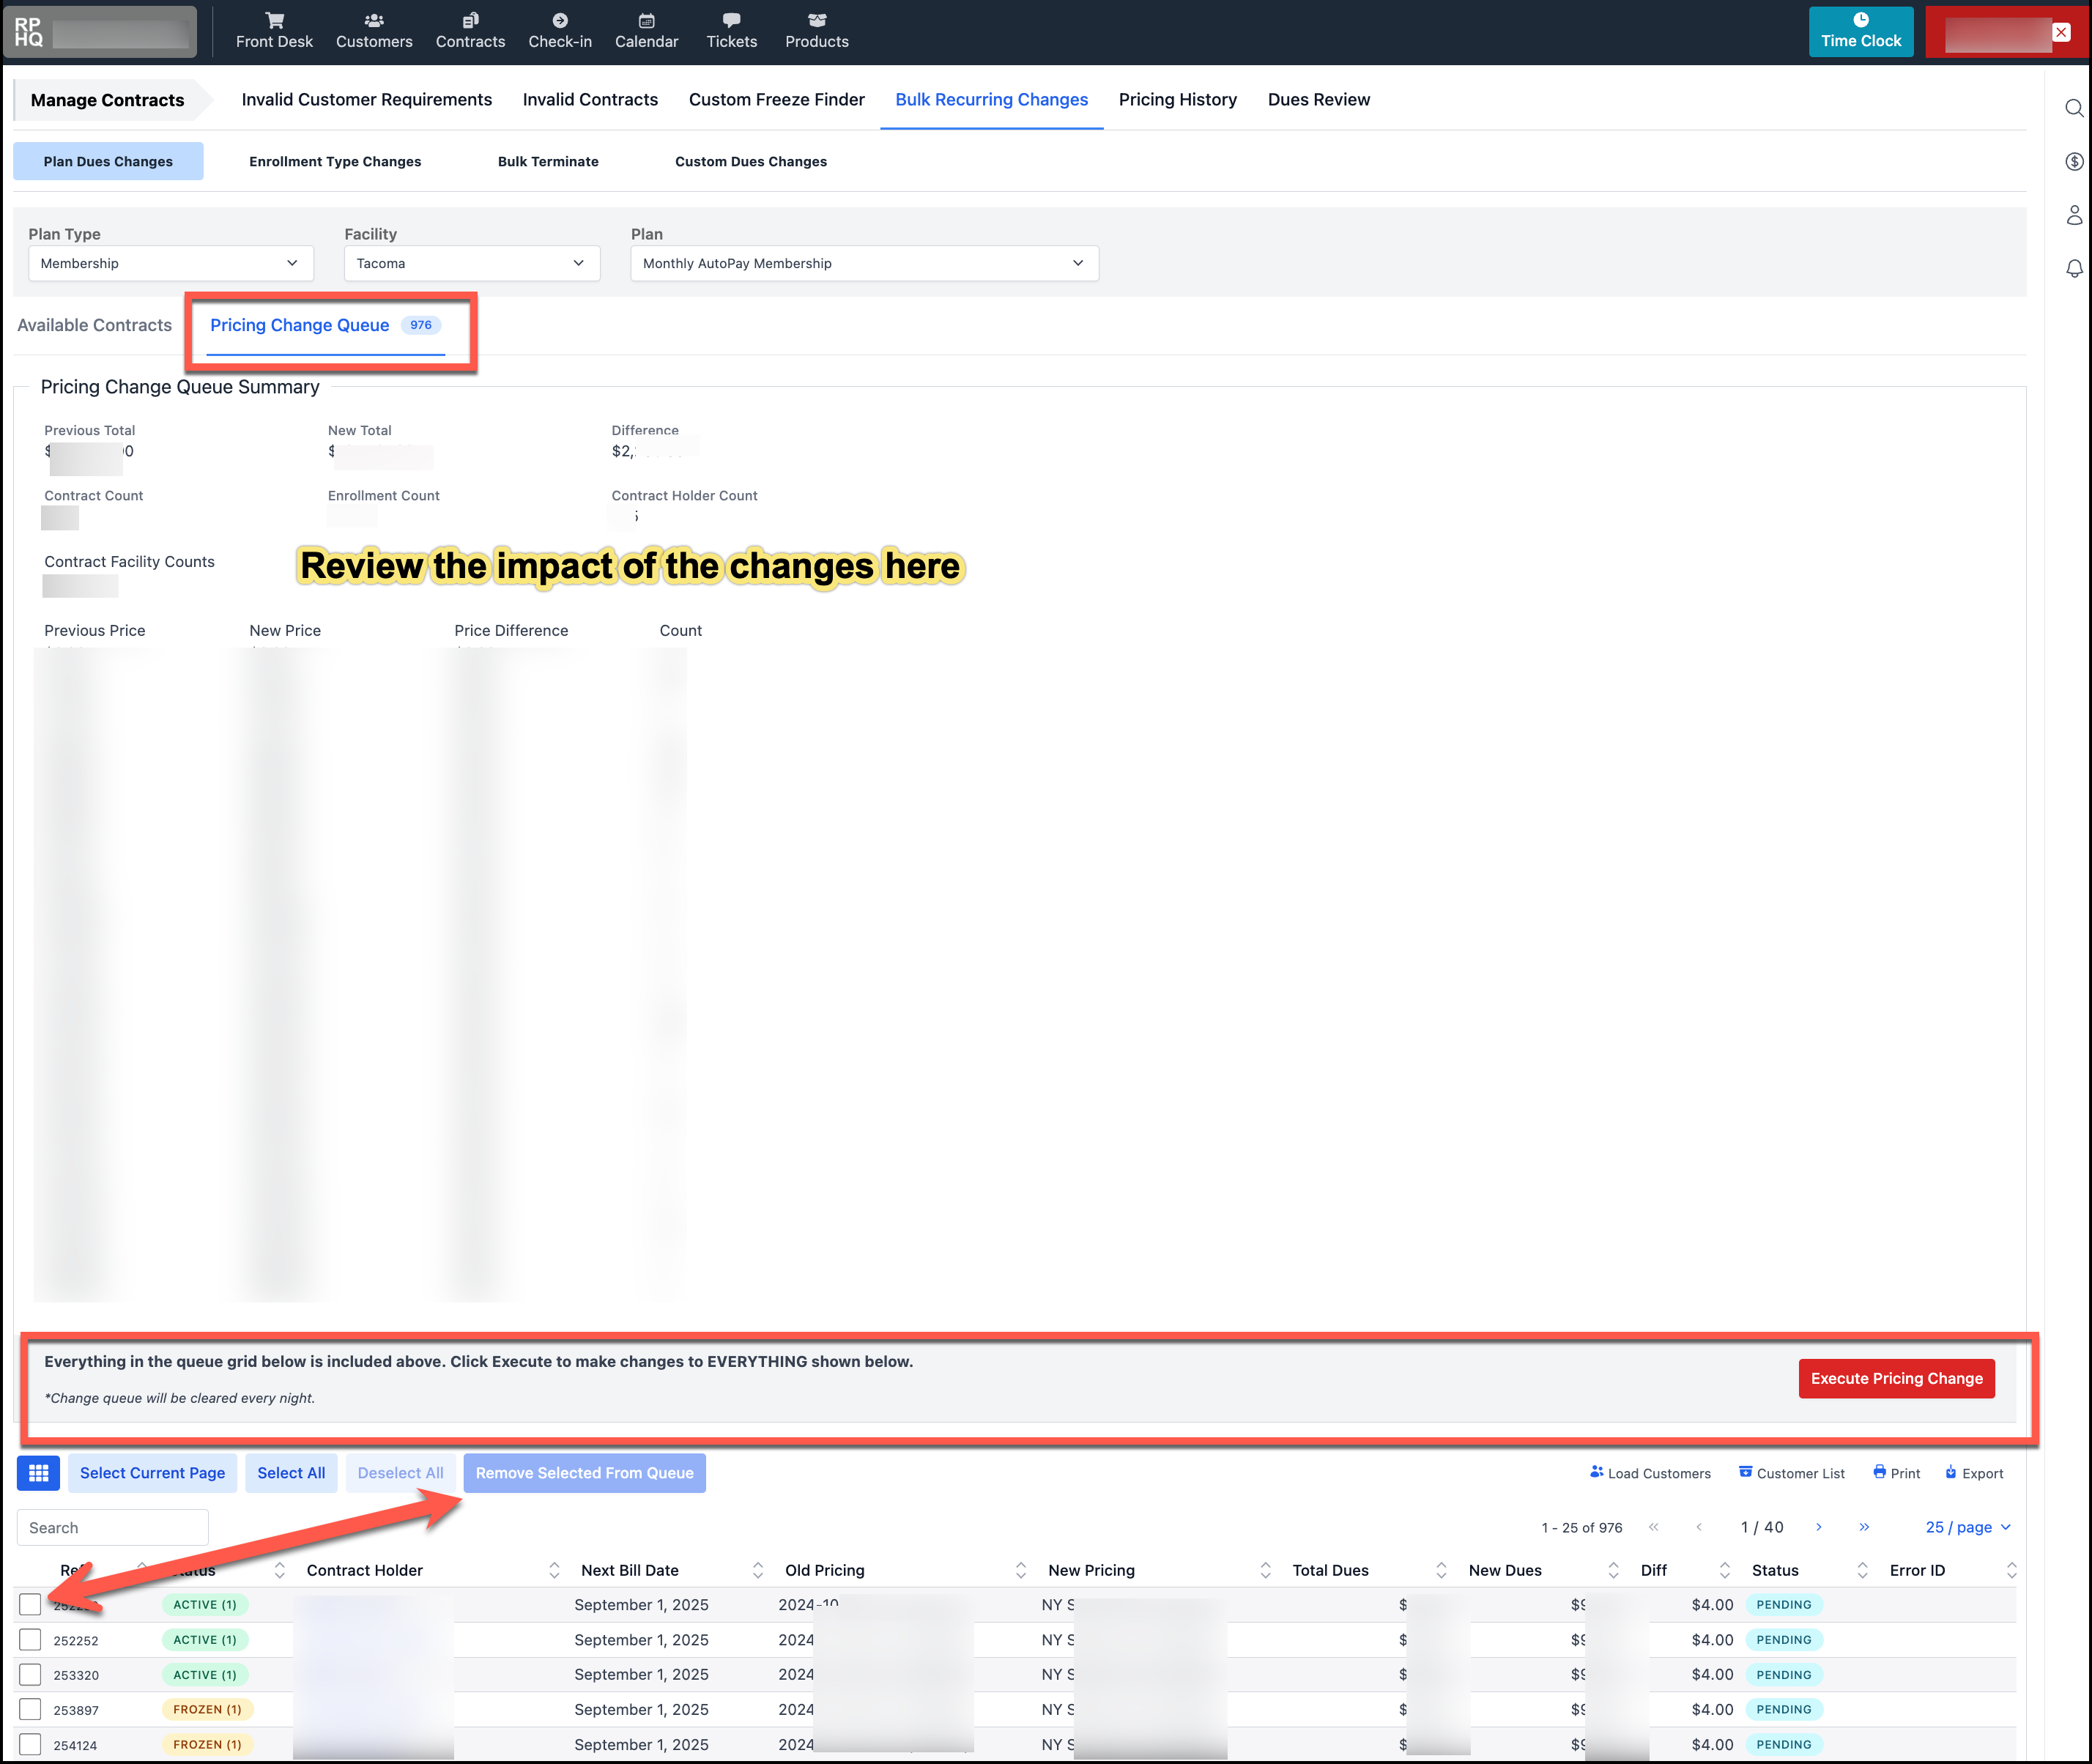Change the 25 / page size dropdown
The height and width of the screenshot is (1764, 2092).
1967,1527
